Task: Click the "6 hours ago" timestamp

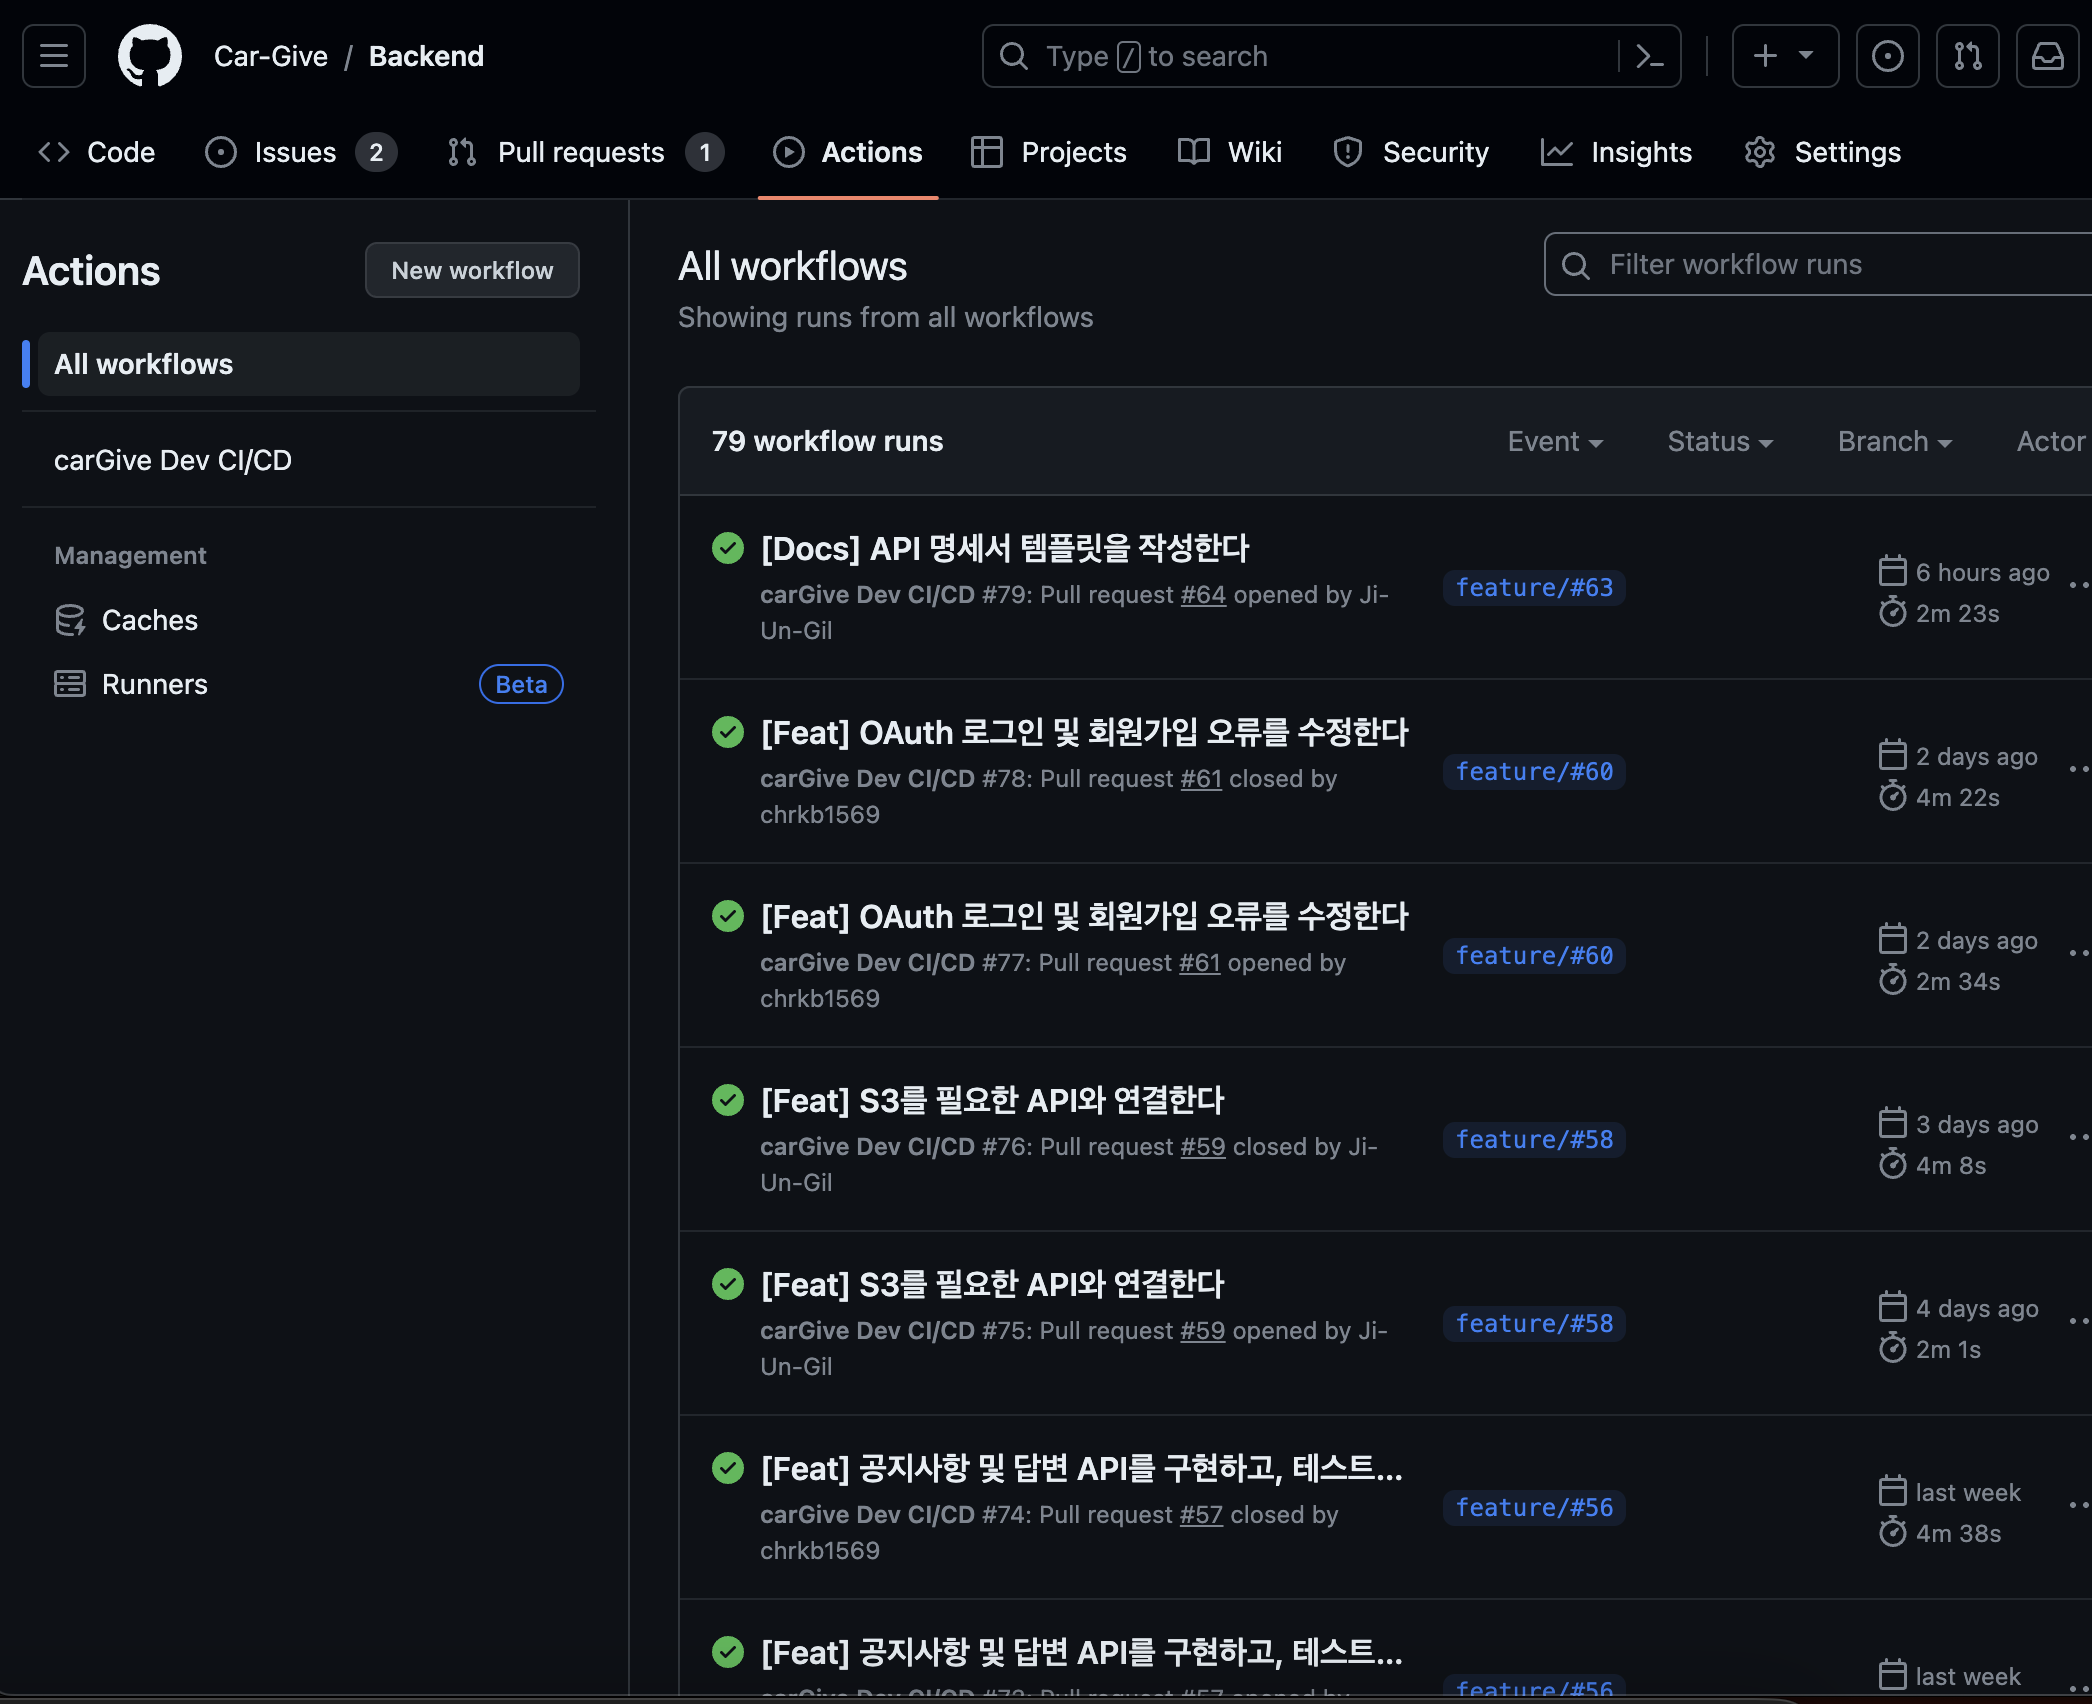Action: pos(1982,572)
